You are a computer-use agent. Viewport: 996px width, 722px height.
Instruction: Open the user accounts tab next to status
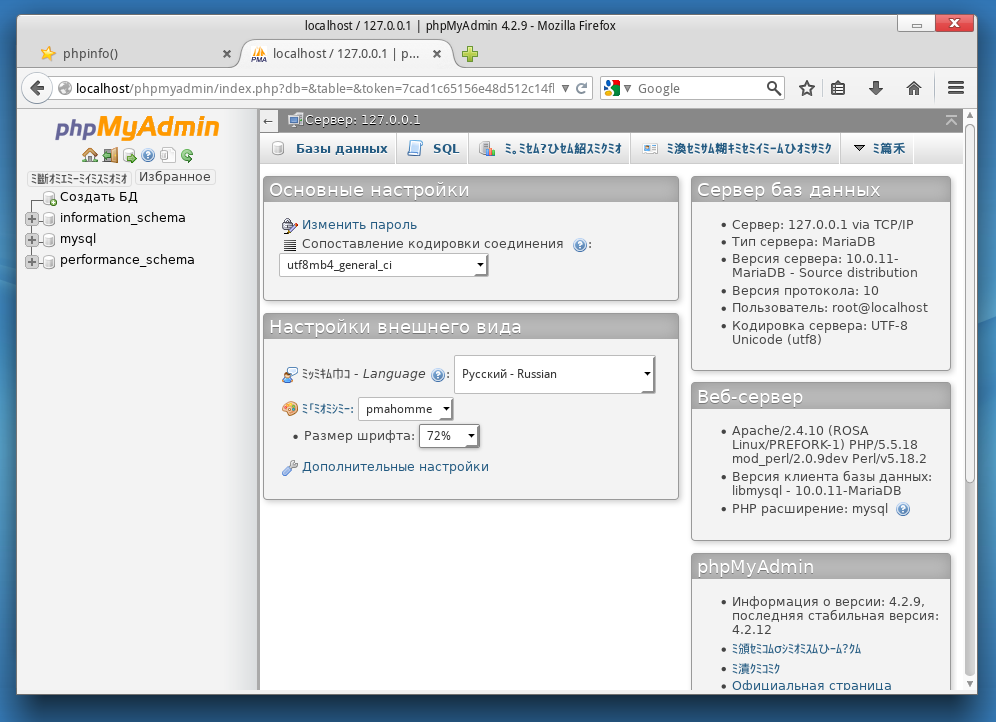(736, 149)
